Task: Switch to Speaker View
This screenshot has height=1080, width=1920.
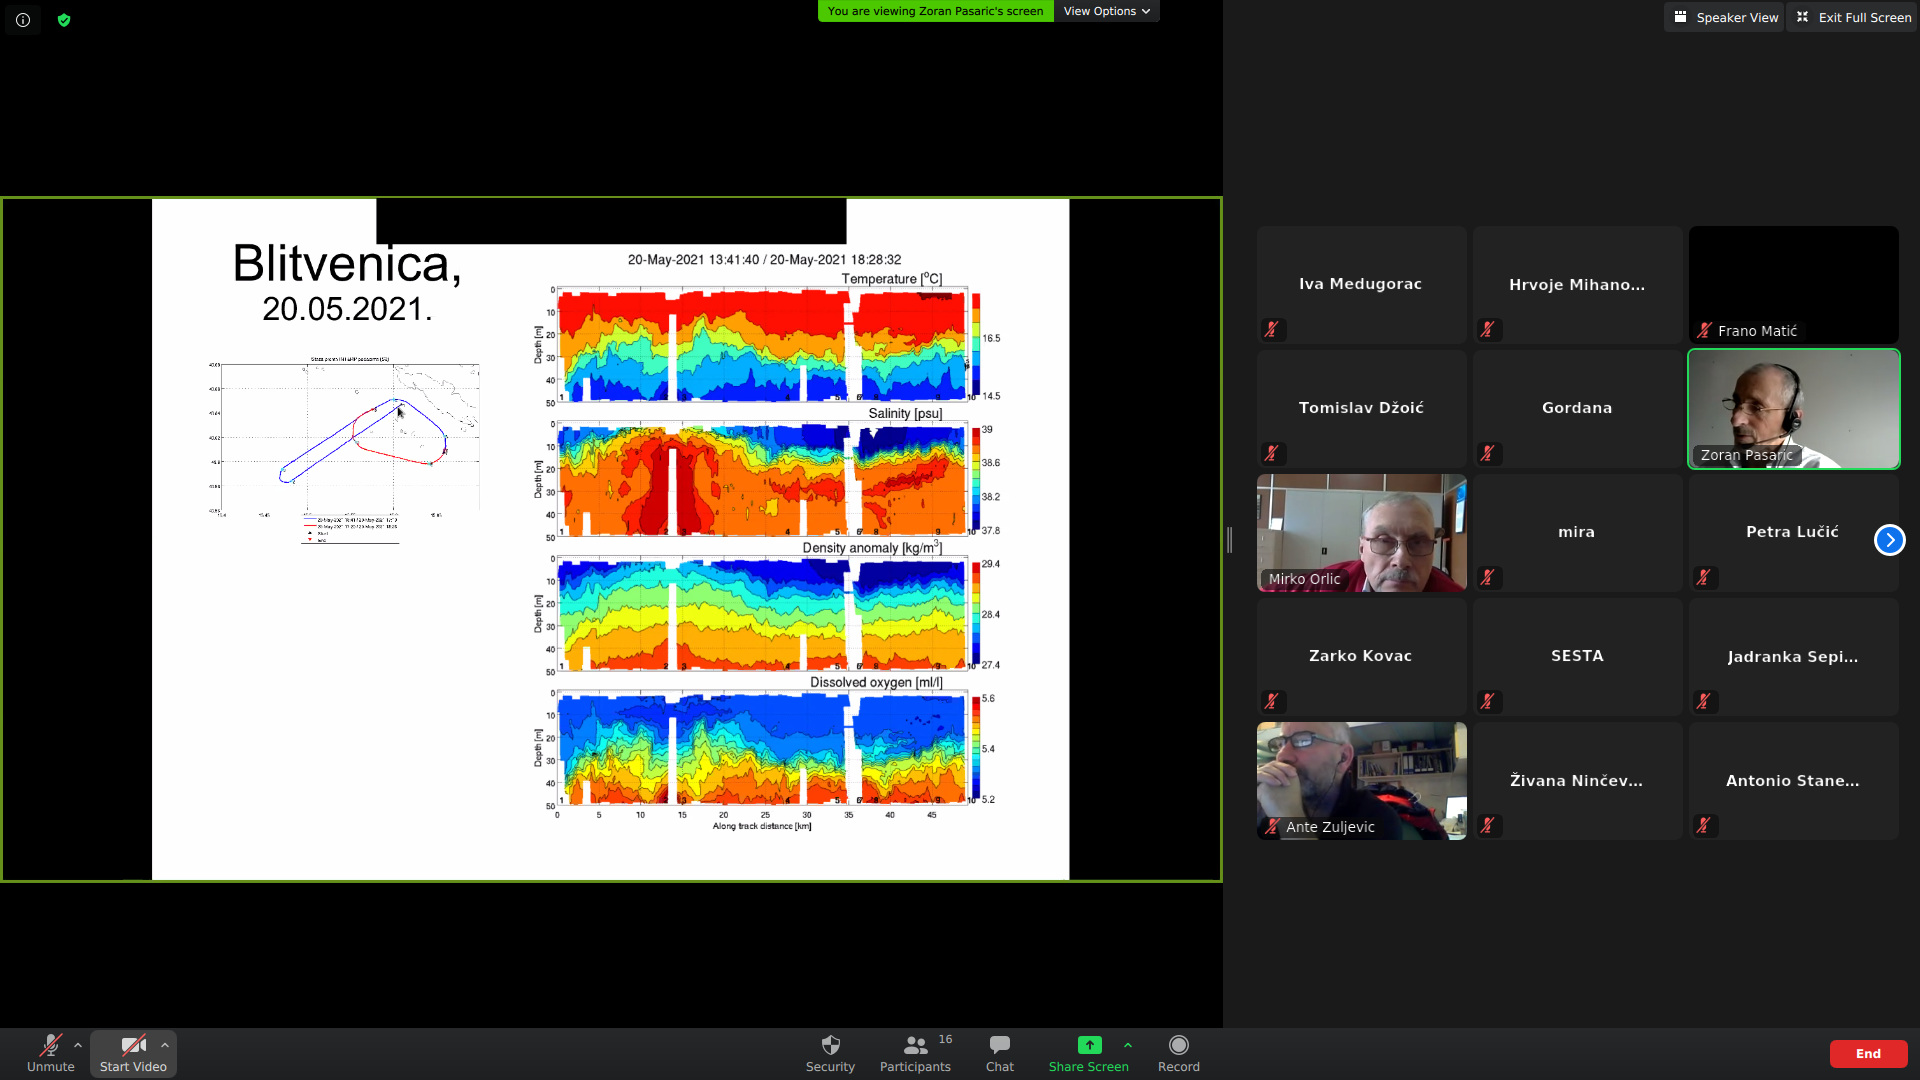Action: (x=1725, y=17)
